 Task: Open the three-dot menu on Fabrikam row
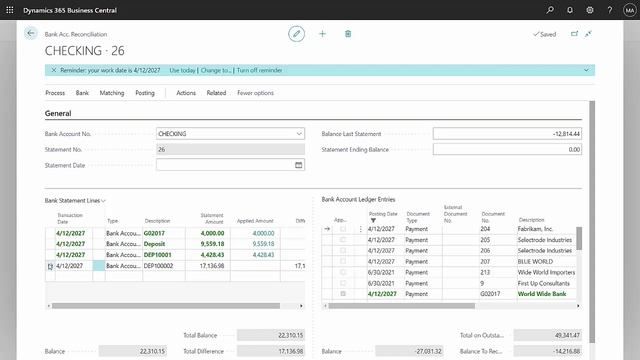point(360,229)
